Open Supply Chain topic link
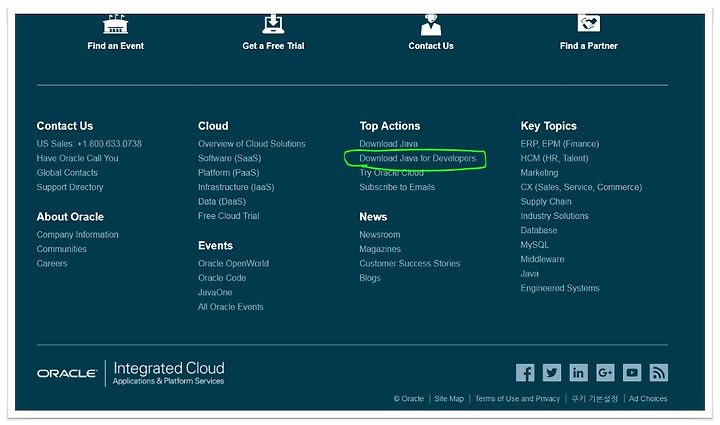This screenshot has height=425, width=720. [x=546, y=201]
